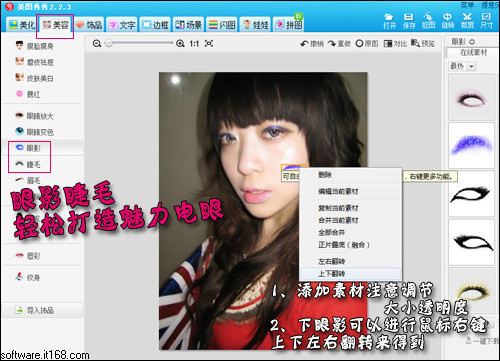The image size is (500, 361).
Task: Select 眉毛 eyebrow tool
Action: click(28, 180)
